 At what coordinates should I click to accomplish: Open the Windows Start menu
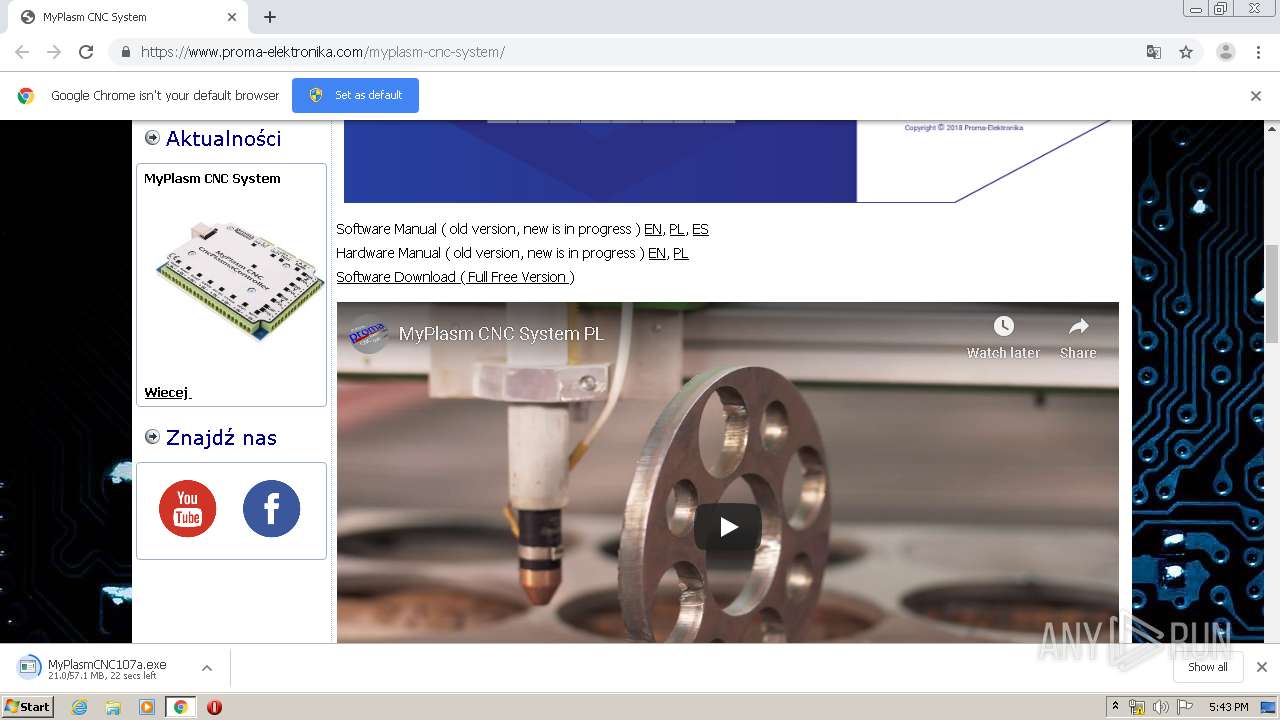coord(28,707)
